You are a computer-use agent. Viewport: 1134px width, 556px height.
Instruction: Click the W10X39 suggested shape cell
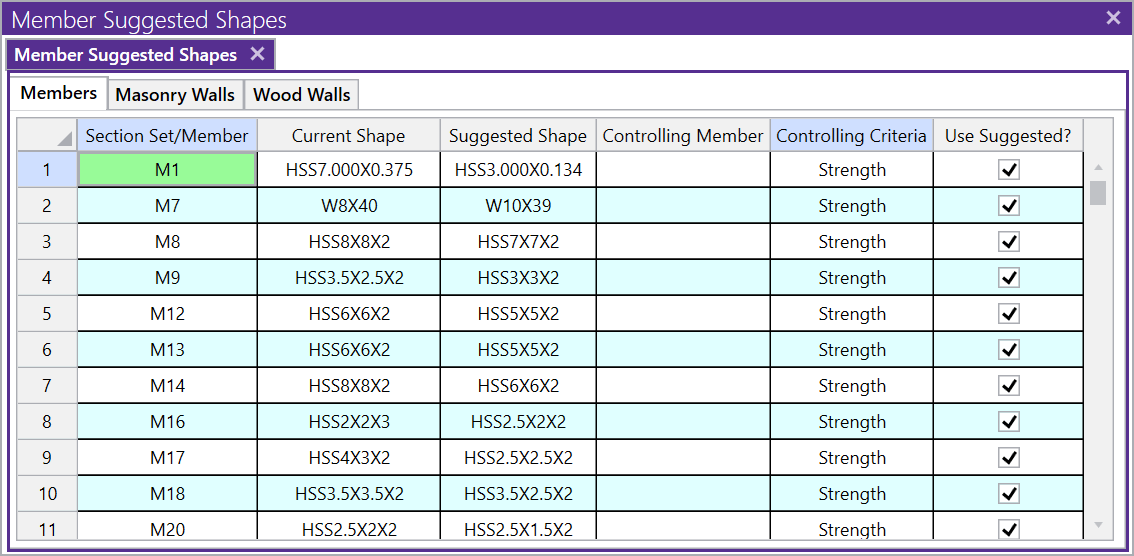click(518, 206)
